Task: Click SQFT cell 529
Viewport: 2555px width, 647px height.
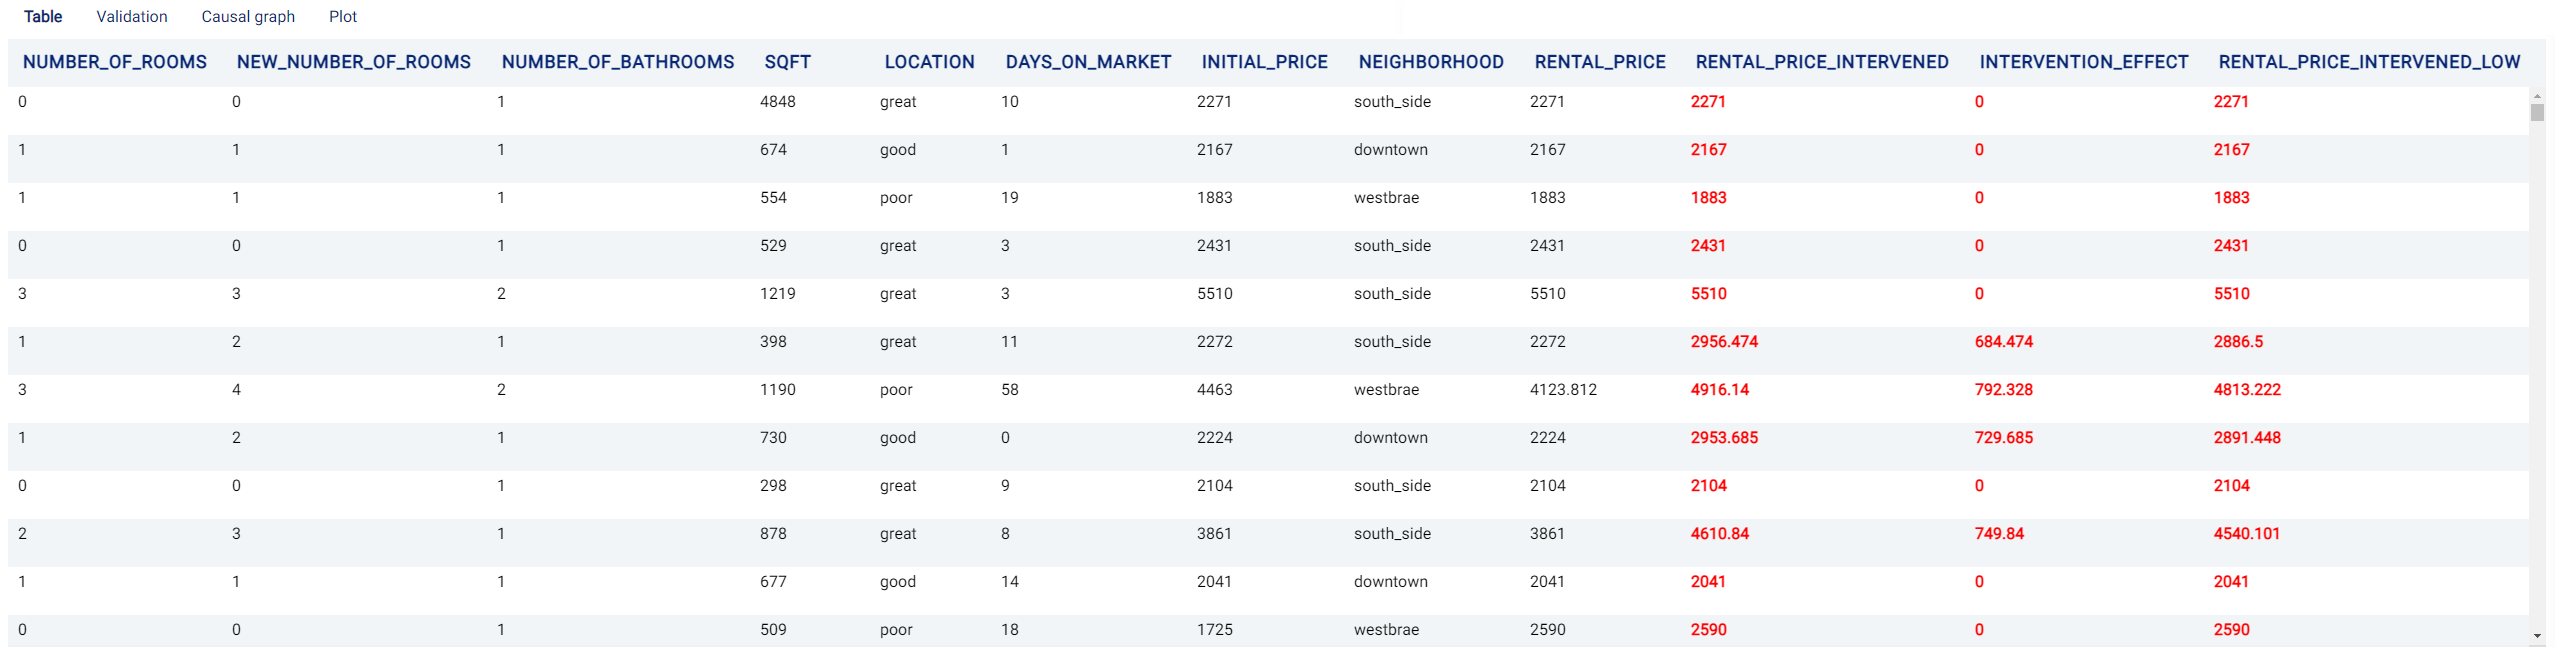Action: pyautogui.click(x=773, y=246)
